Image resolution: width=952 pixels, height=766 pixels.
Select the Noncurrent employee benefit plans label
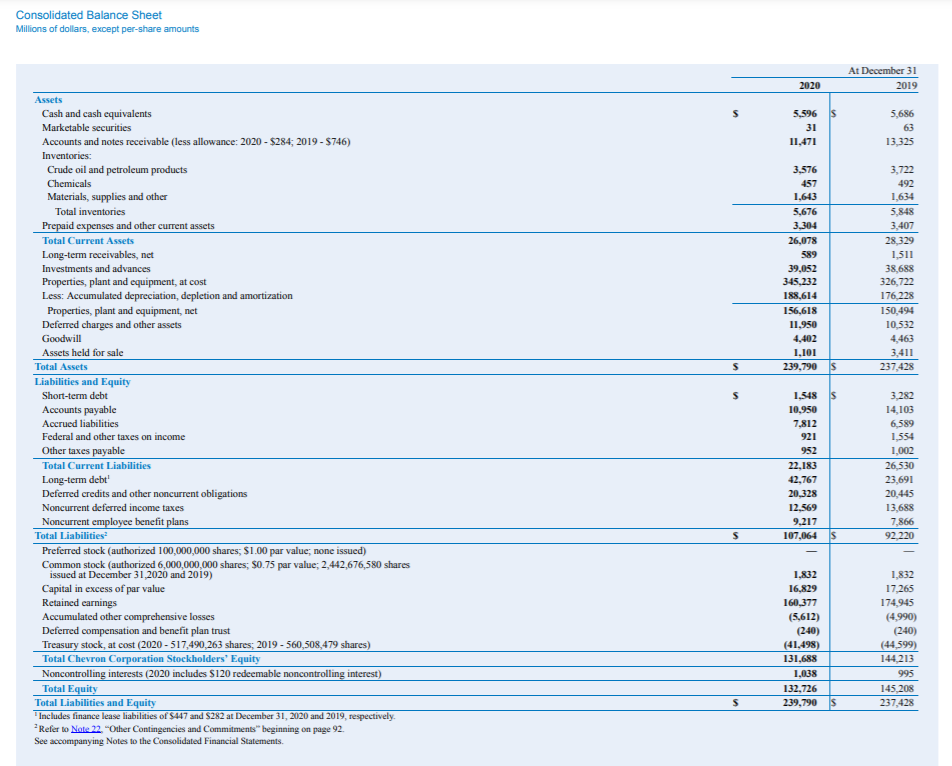tap(115, 522)
